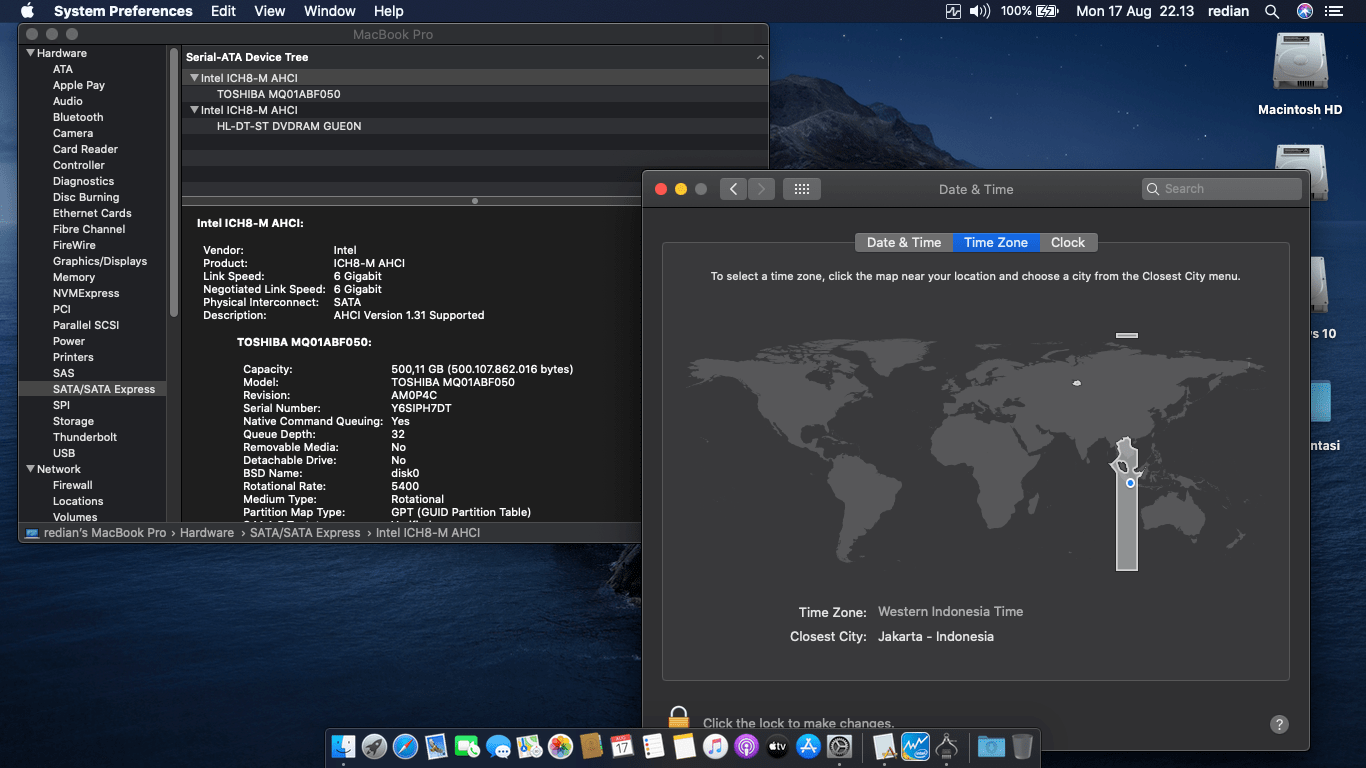Screen dimensions: 1366x768
Task: Select USB in the Hardware list
Action: (64, 453)
